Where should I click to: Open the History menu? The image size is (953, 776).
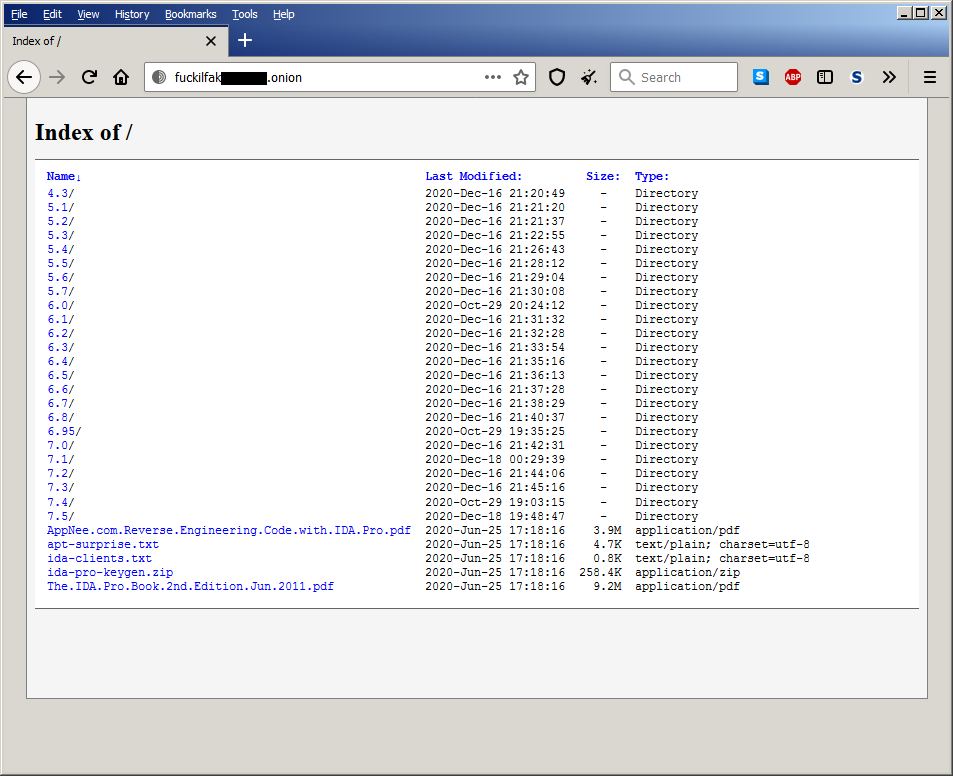[x=132, y=14]
